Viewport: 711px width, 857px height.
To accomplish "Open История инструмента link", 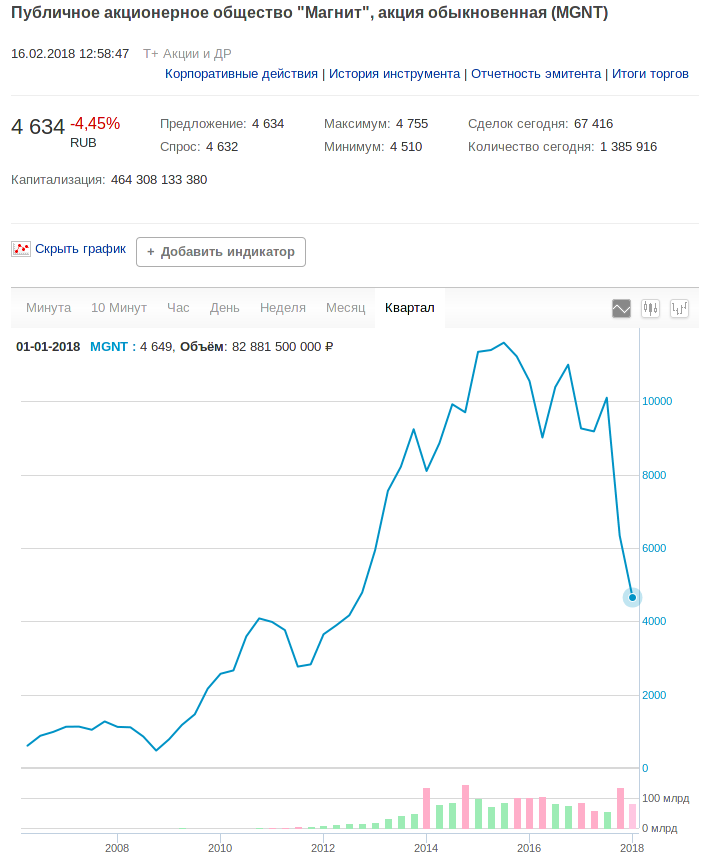I will click(x=394, y=74).
